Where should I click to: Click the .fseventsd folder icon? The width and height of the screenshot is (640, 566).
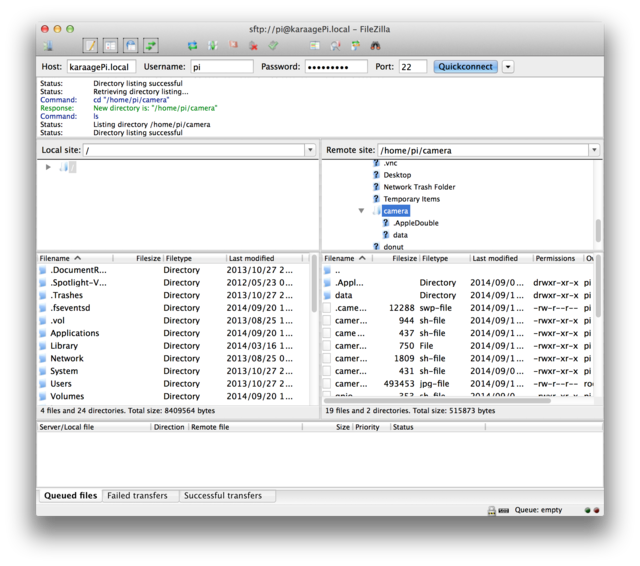pyautogui.click(x=42, y=308)
